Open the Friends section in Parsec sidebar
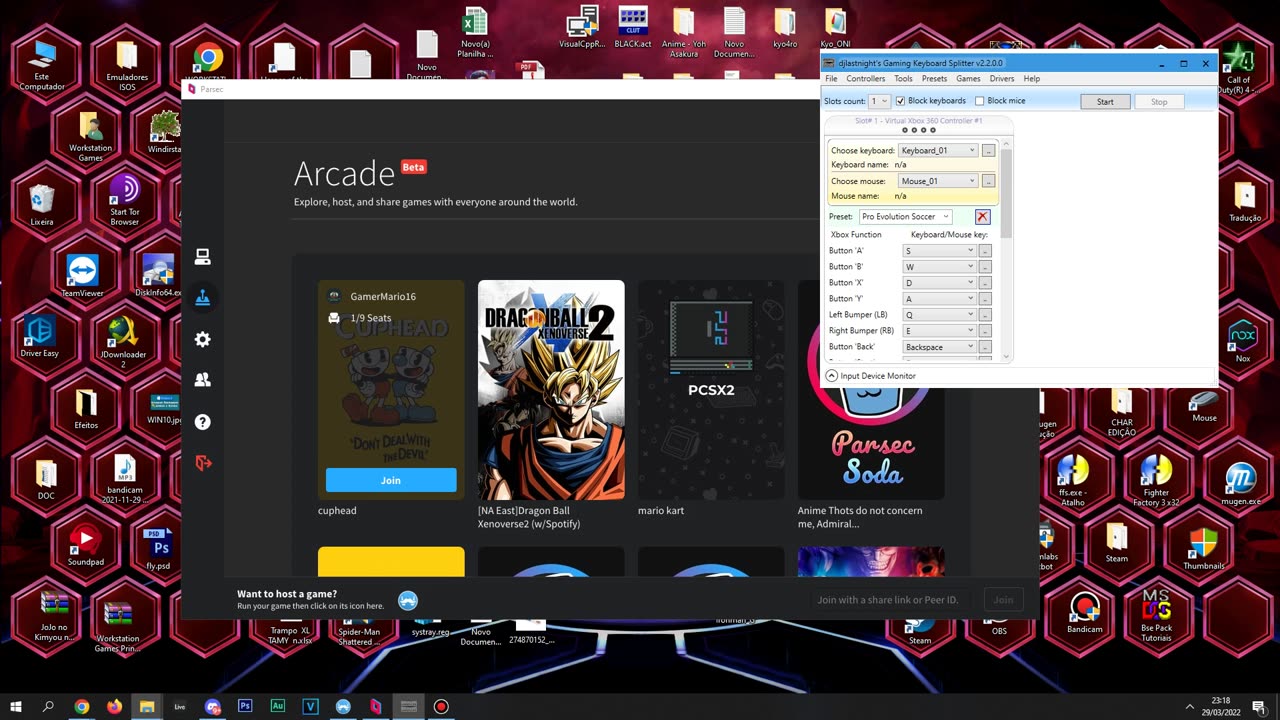The height and width of the screenshot is (720, 1280). tap(202, 380)
